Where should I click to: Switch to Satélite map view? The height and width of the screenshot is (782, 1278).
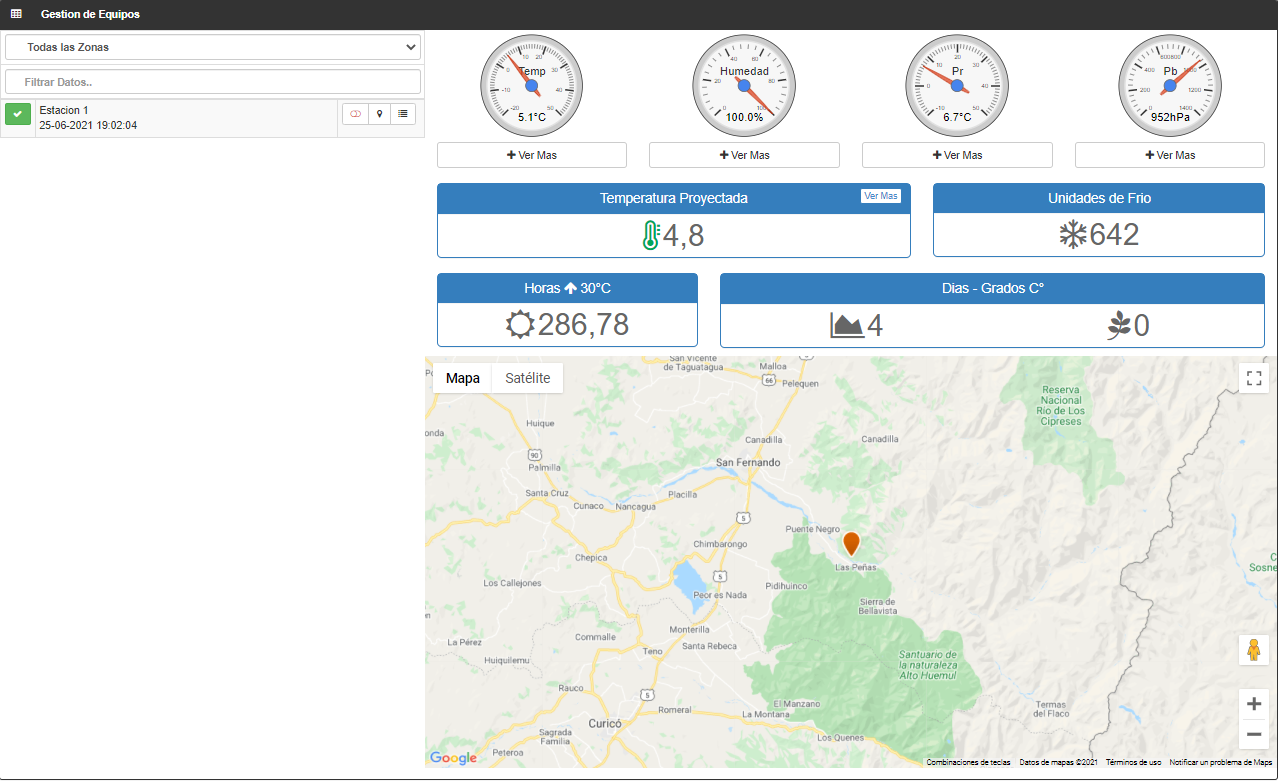(527, 378)
